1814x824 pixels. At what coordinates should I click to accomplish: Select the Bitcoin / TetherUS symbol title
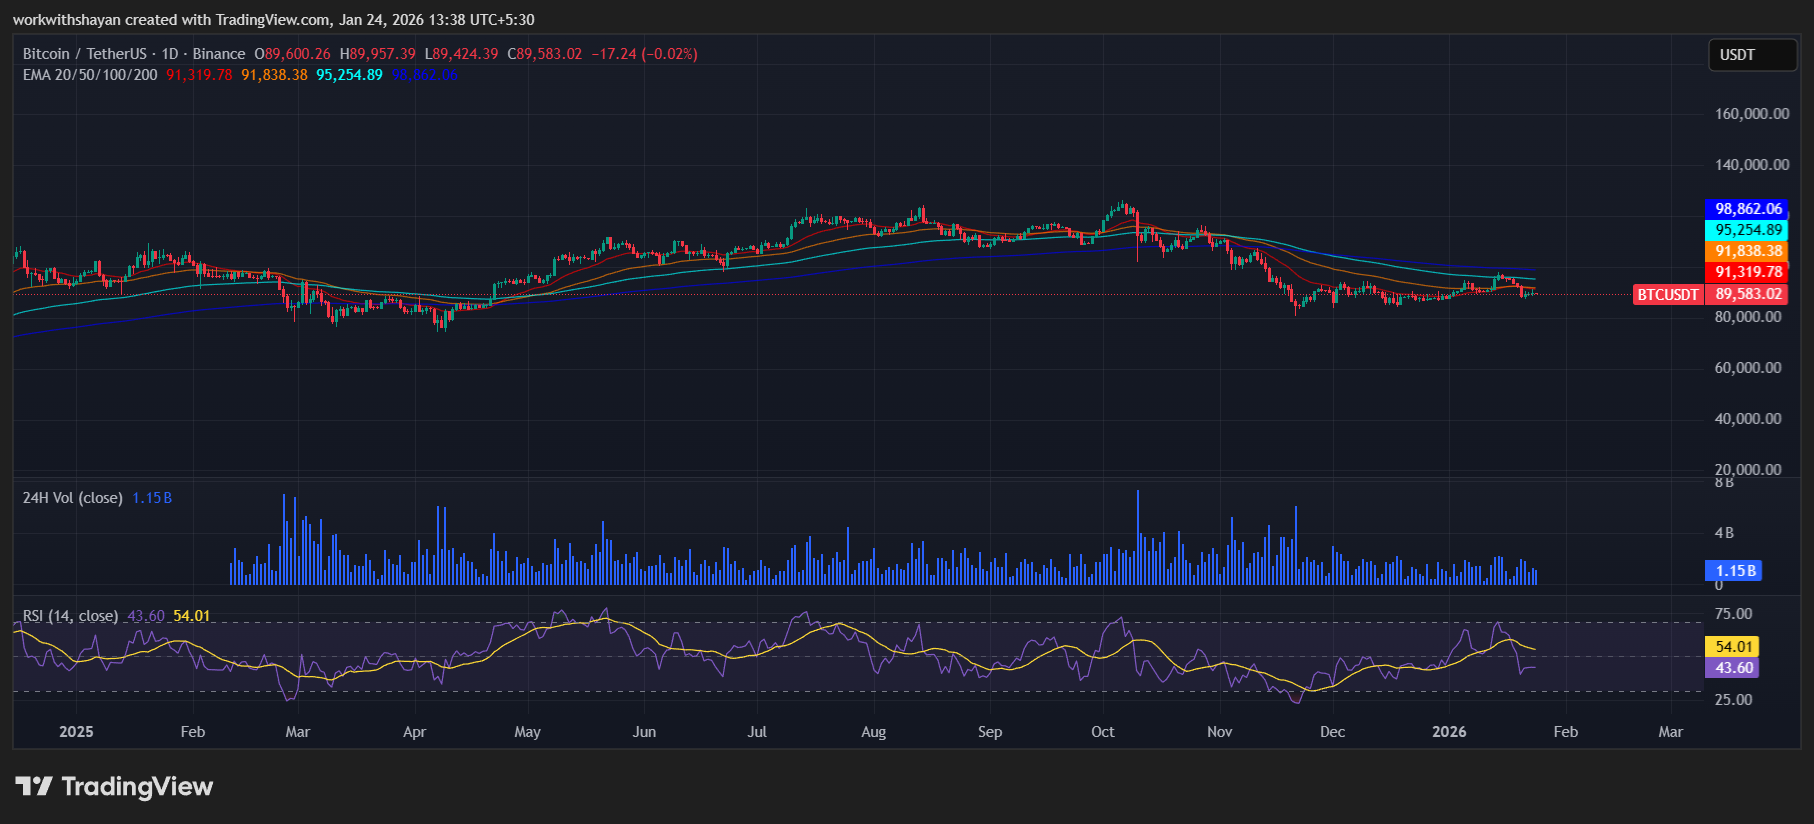tap(84, 54)
